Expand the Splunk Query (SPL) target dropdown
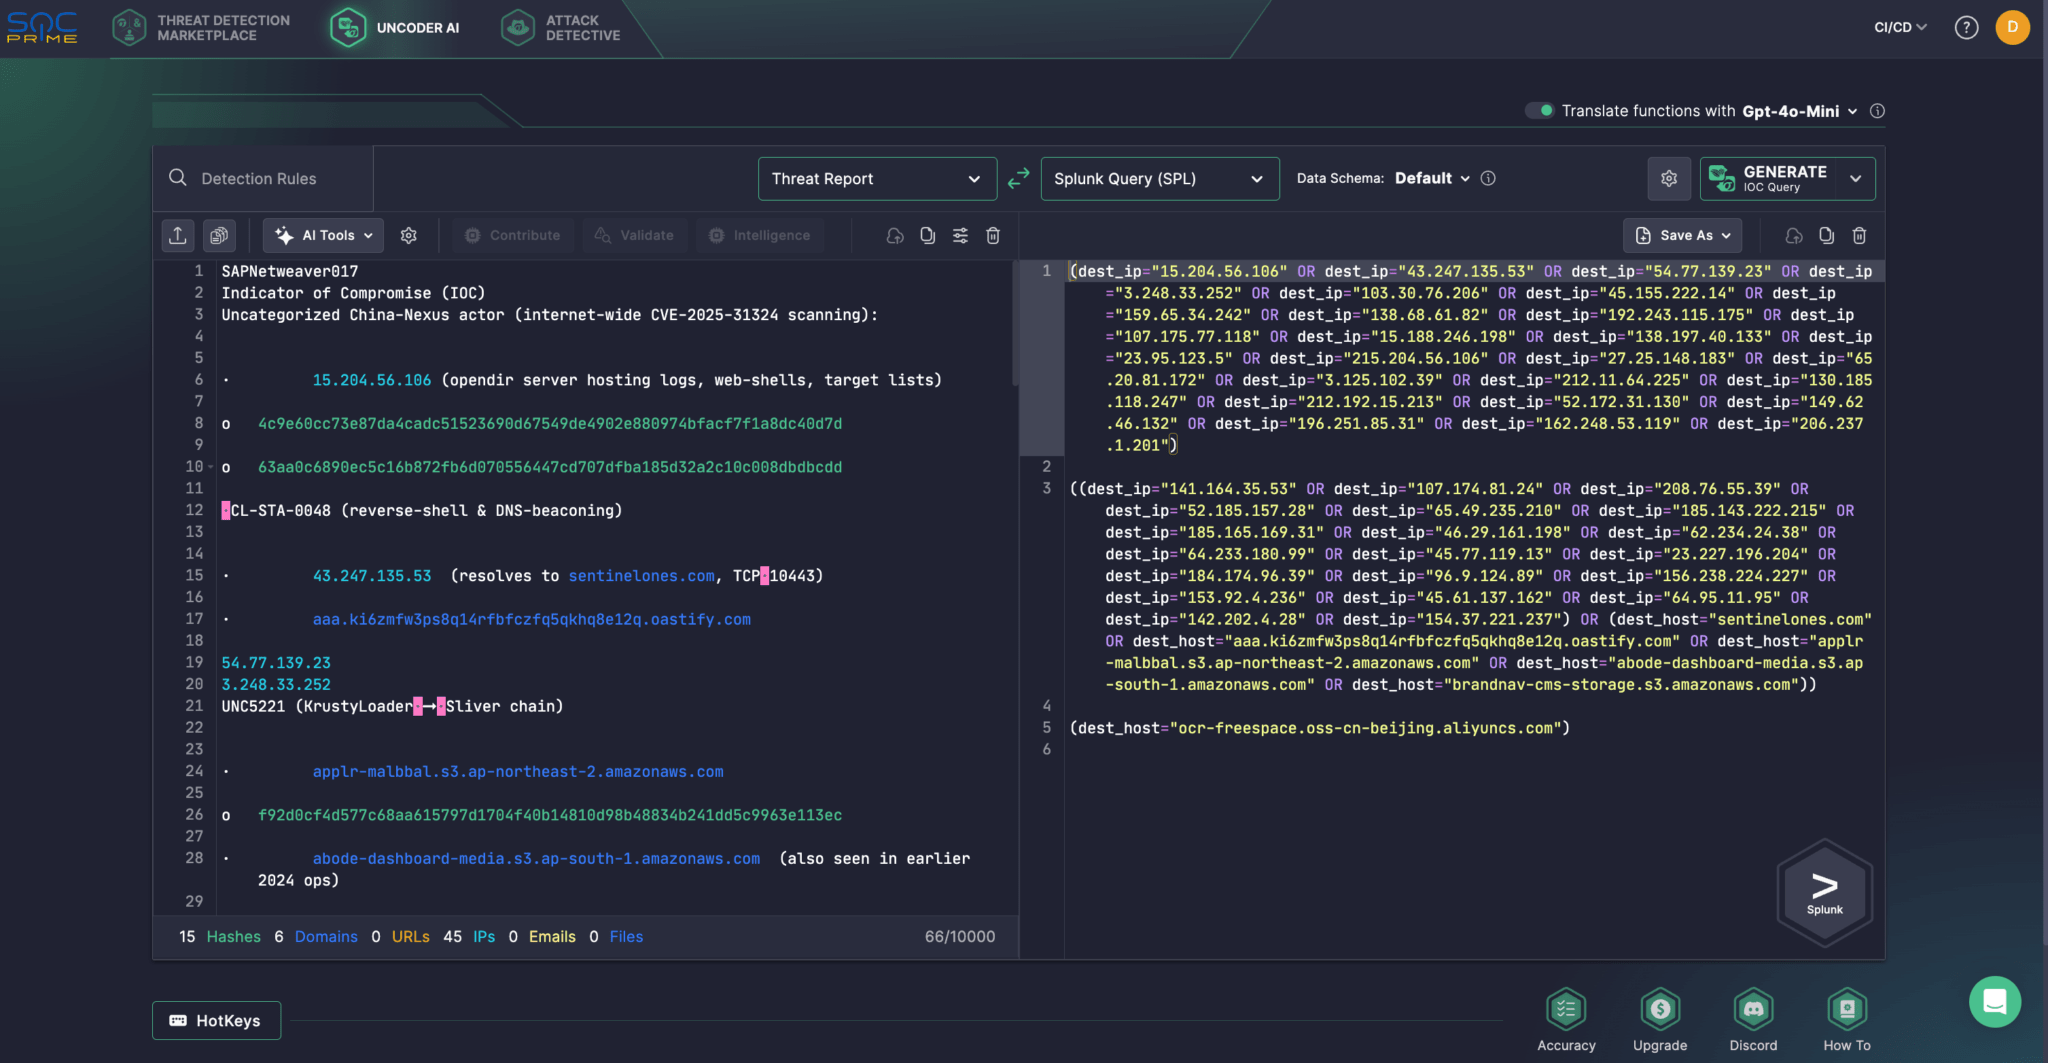The height and width of the screenshot is (1063, 2048). (1159, 179)
